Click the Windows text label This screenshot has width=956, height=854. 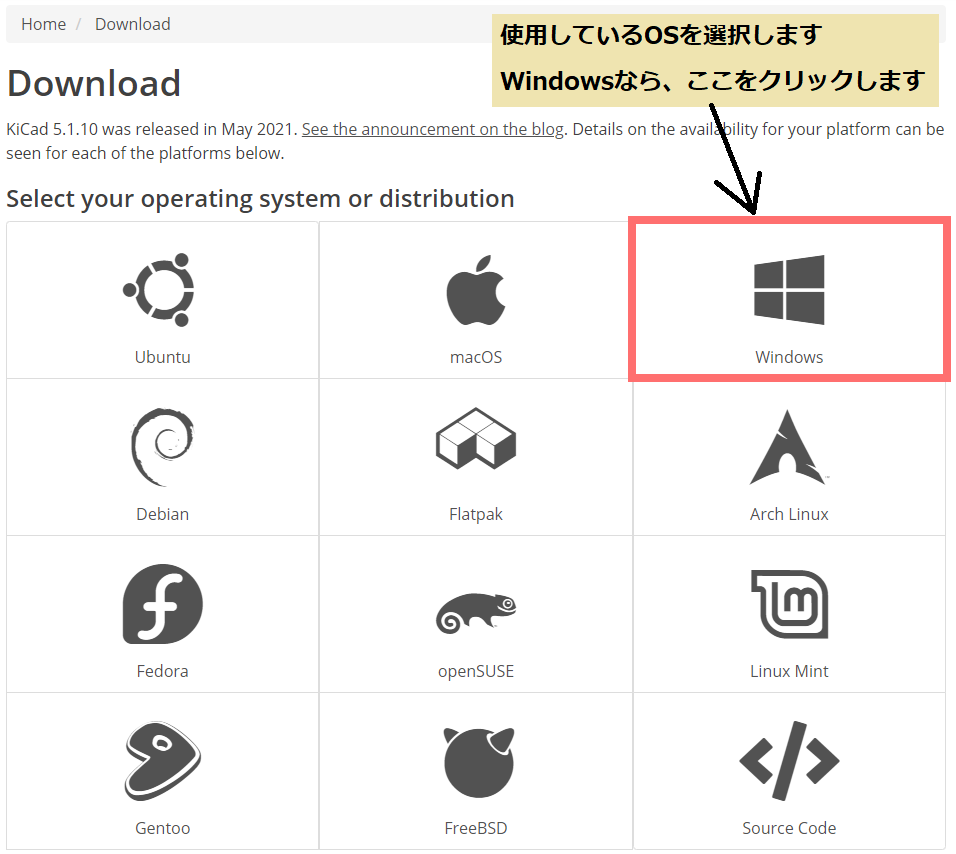coord(789,357)
